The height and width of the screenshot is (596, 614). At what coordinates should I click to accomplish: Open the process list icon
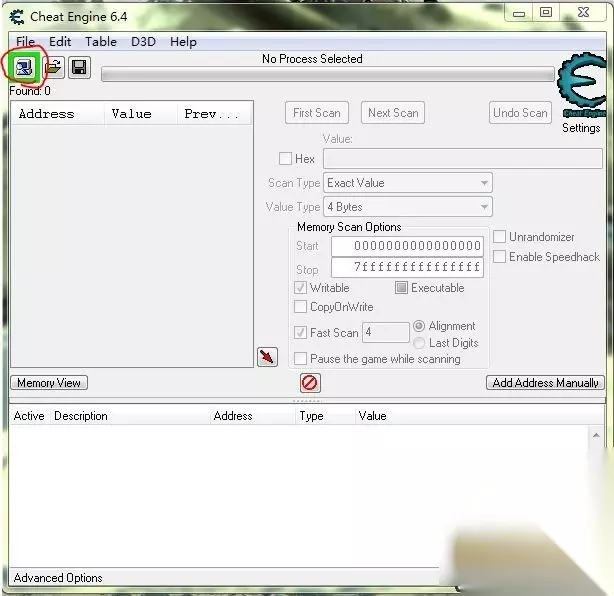pyautogui.click(x=24, y=68)
